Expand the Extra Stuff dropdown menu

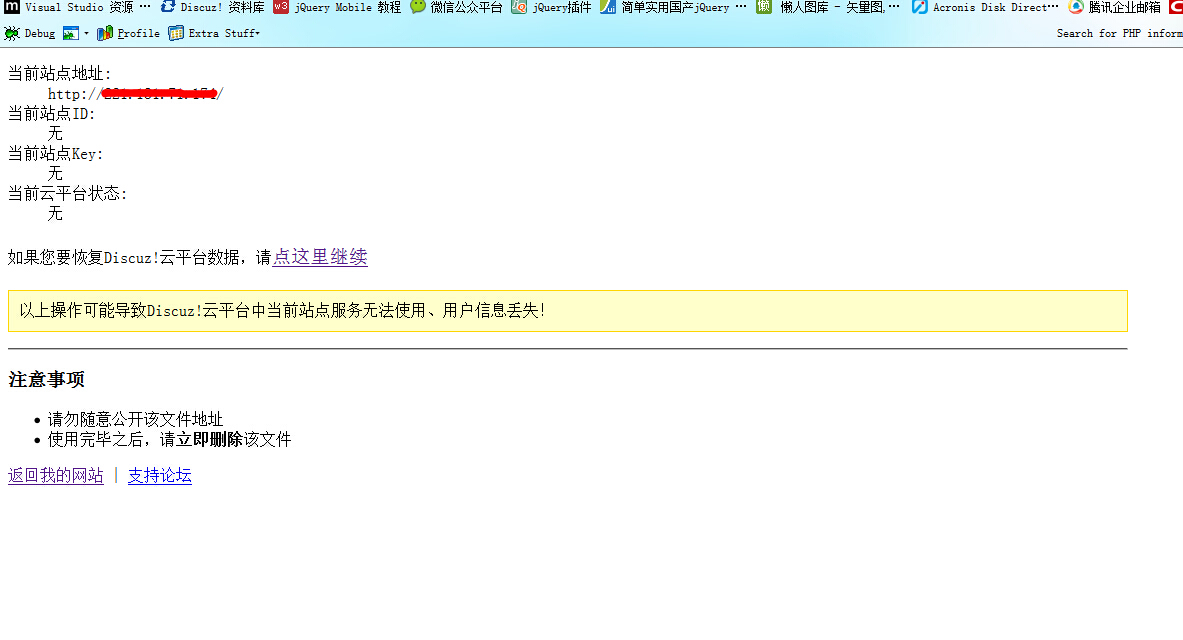(x=257, y=33)
